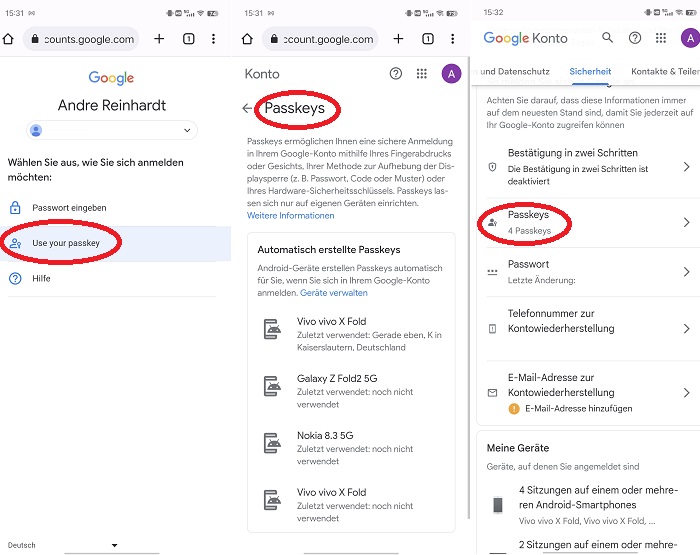Tap home icon in left phone browser
Screen dimensions: 700x555
(8, 39)
